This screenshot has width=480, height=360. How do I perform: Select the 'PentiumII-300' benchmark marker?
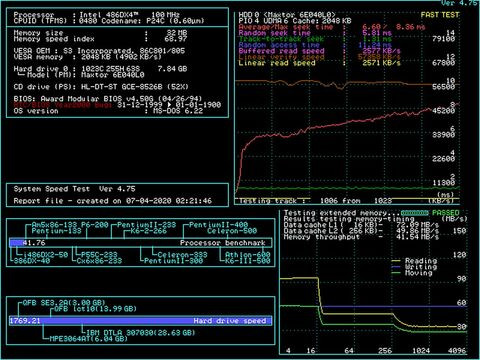click(x=173, y=261)
